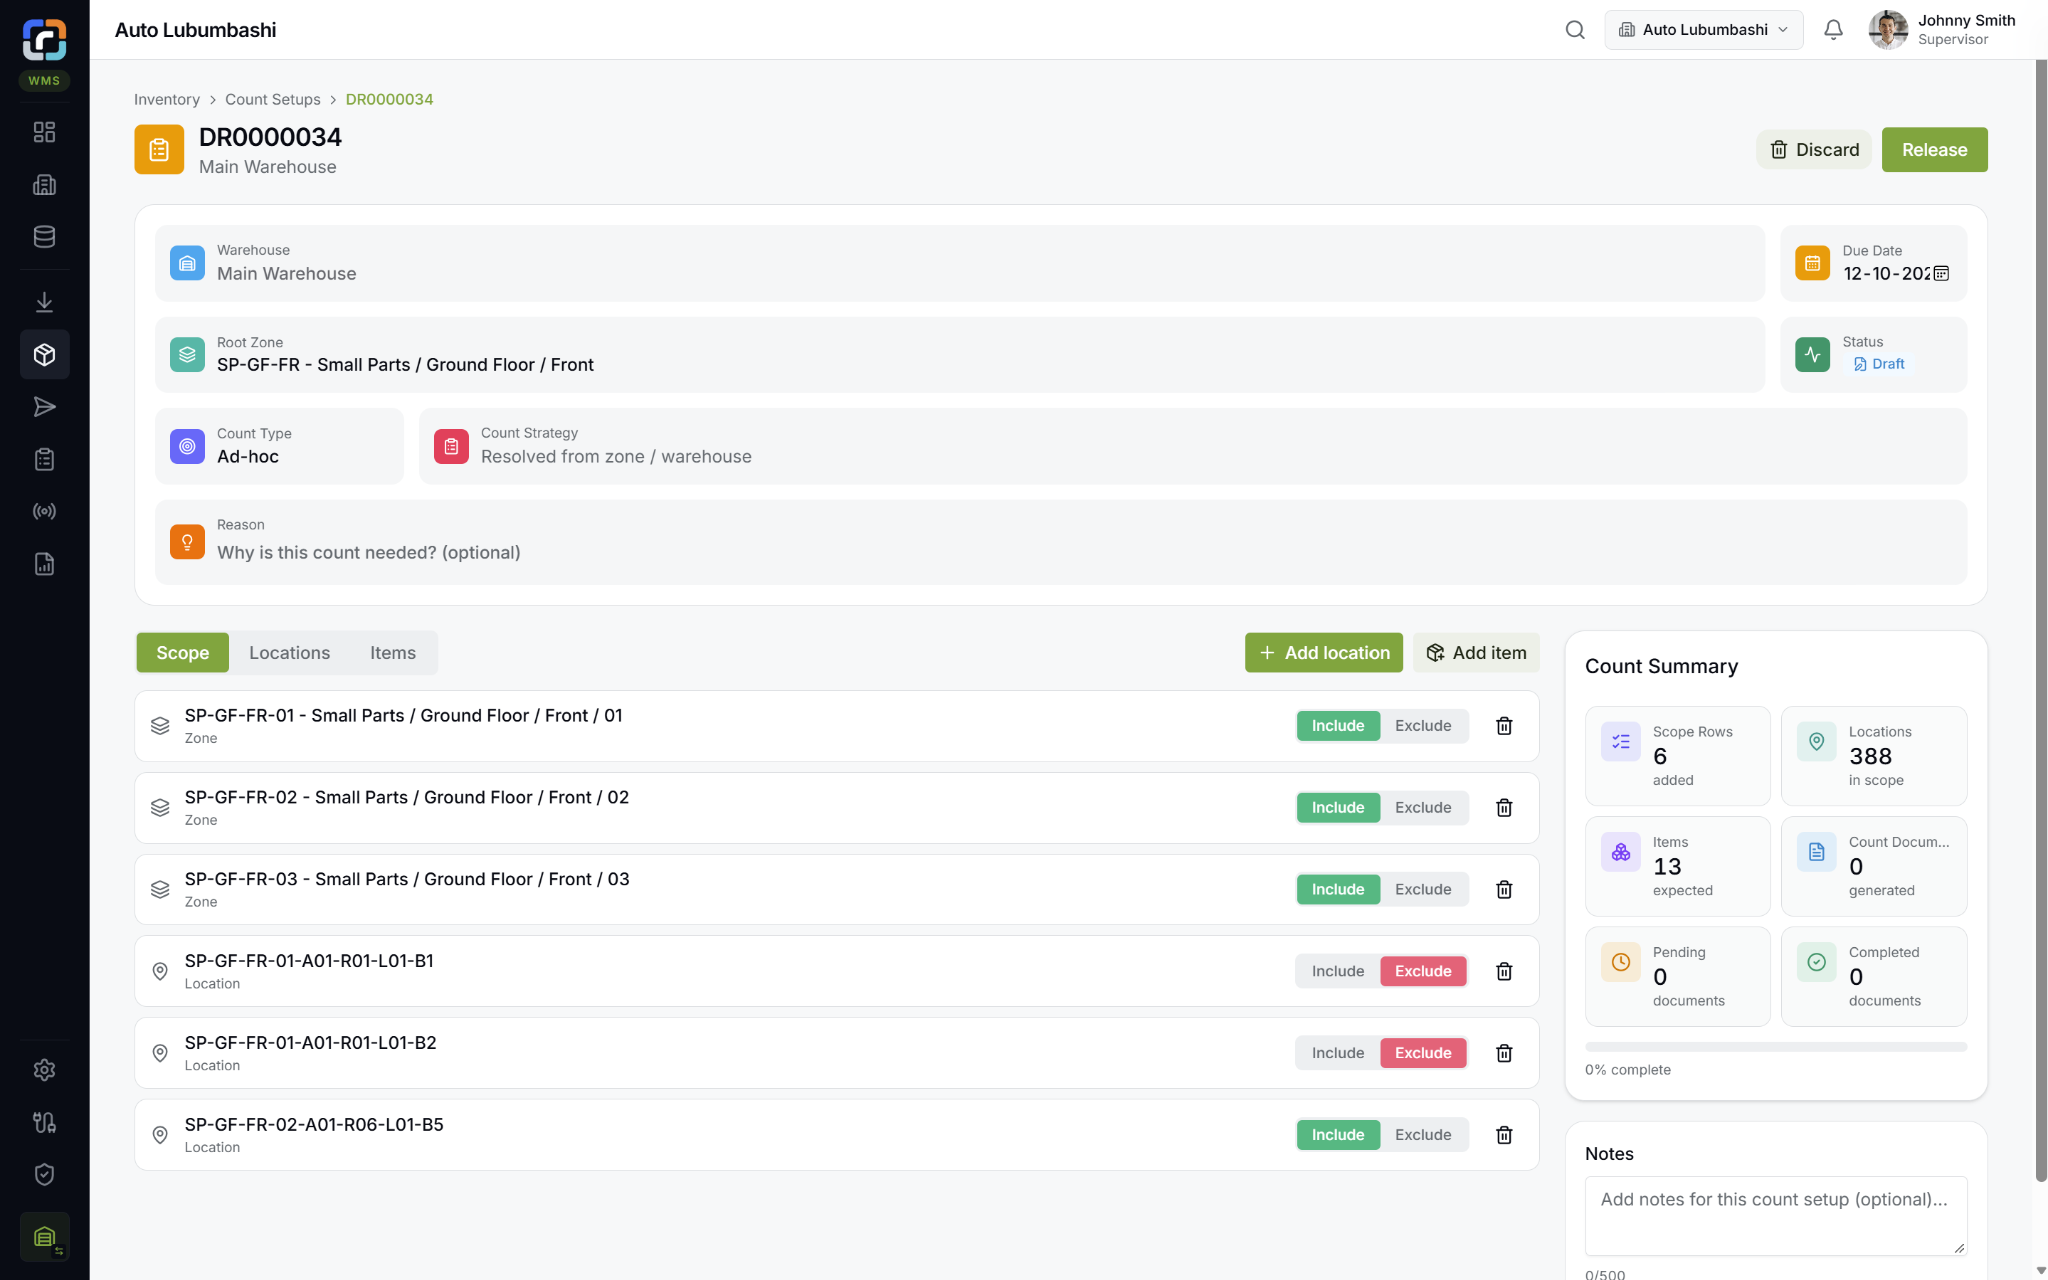The image size is (2048, 1280).
Task: Delete the SP-GF-FR-01-A01-R01-L01-B2 location row
Action: pyautogui.click(x=1504, y=1053)
